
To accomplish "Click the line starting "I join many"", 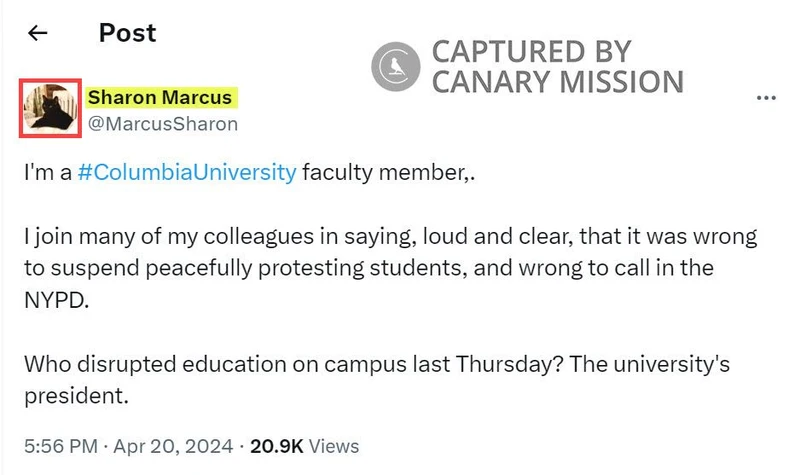I will pyautogui.click(x=390, y=237).
